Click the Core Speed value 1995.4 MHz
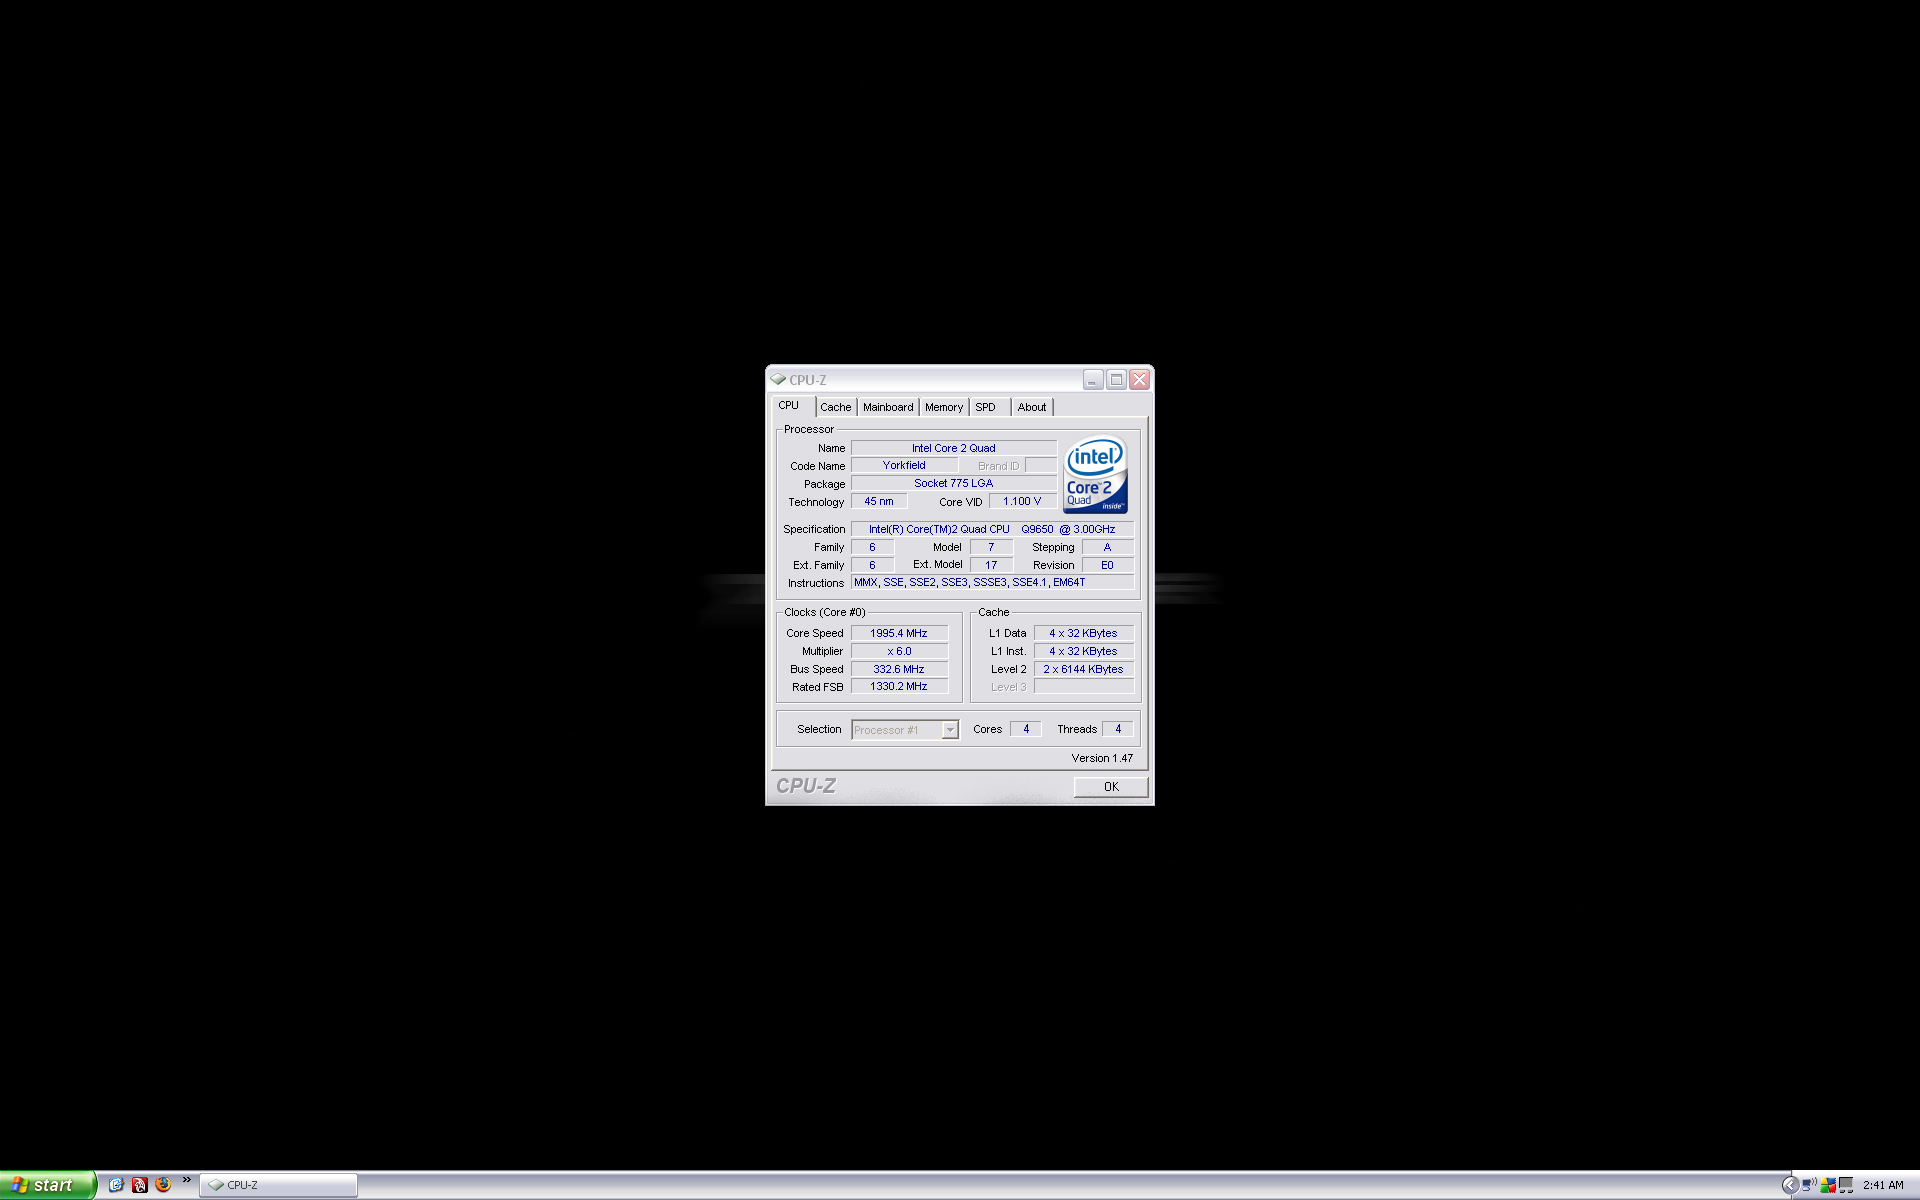The width and height of the screenshot is (1920, 1200). pyautogui.click(x=899, y=634)
